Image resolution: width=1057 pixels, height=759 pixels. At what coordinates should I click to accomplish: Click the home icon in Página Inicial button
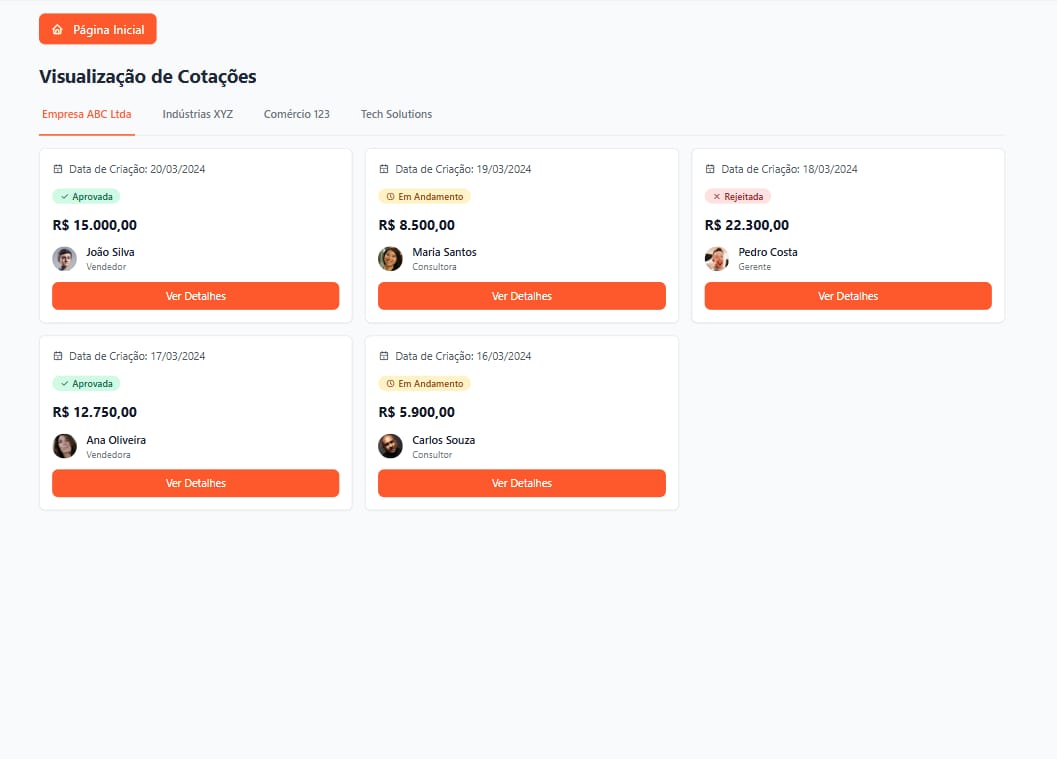[x=57, y=30]
